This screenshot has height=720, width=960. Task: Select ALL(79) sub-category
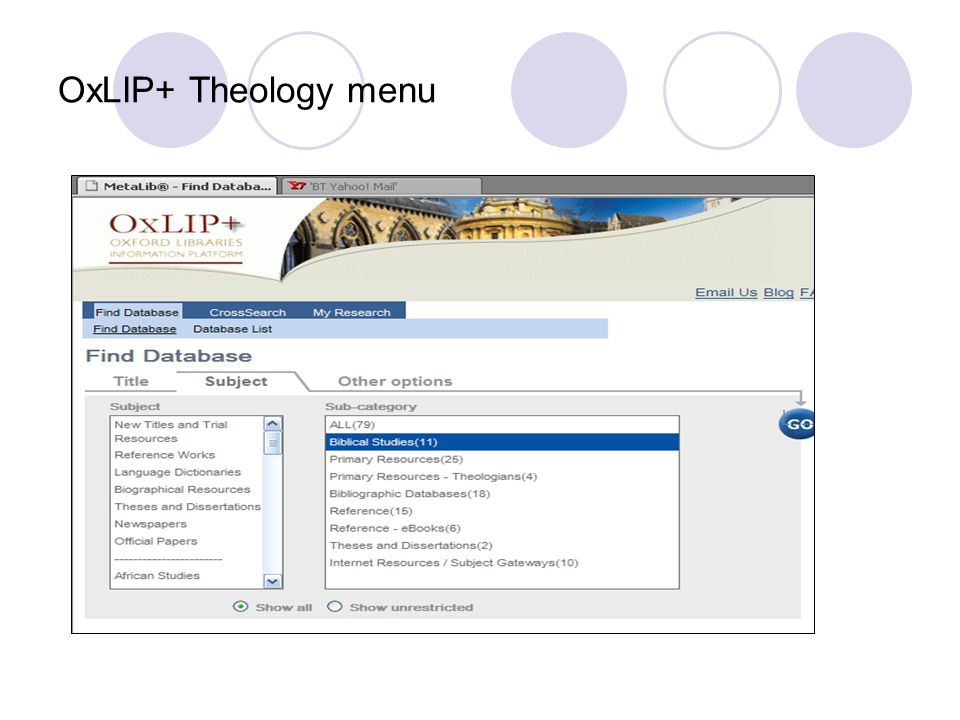tap(502, 424)
